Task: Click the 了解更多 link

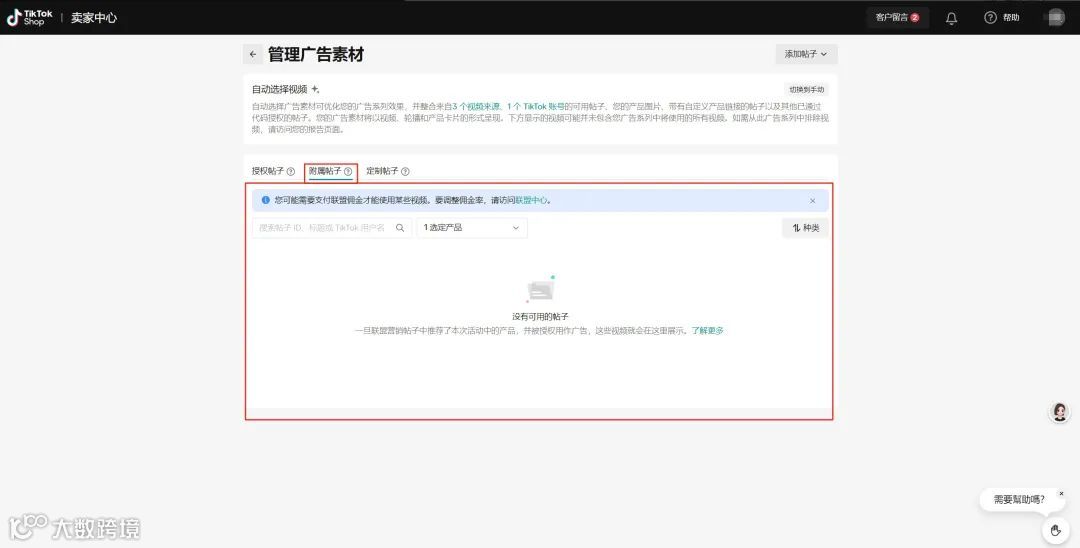Action: 707,331
